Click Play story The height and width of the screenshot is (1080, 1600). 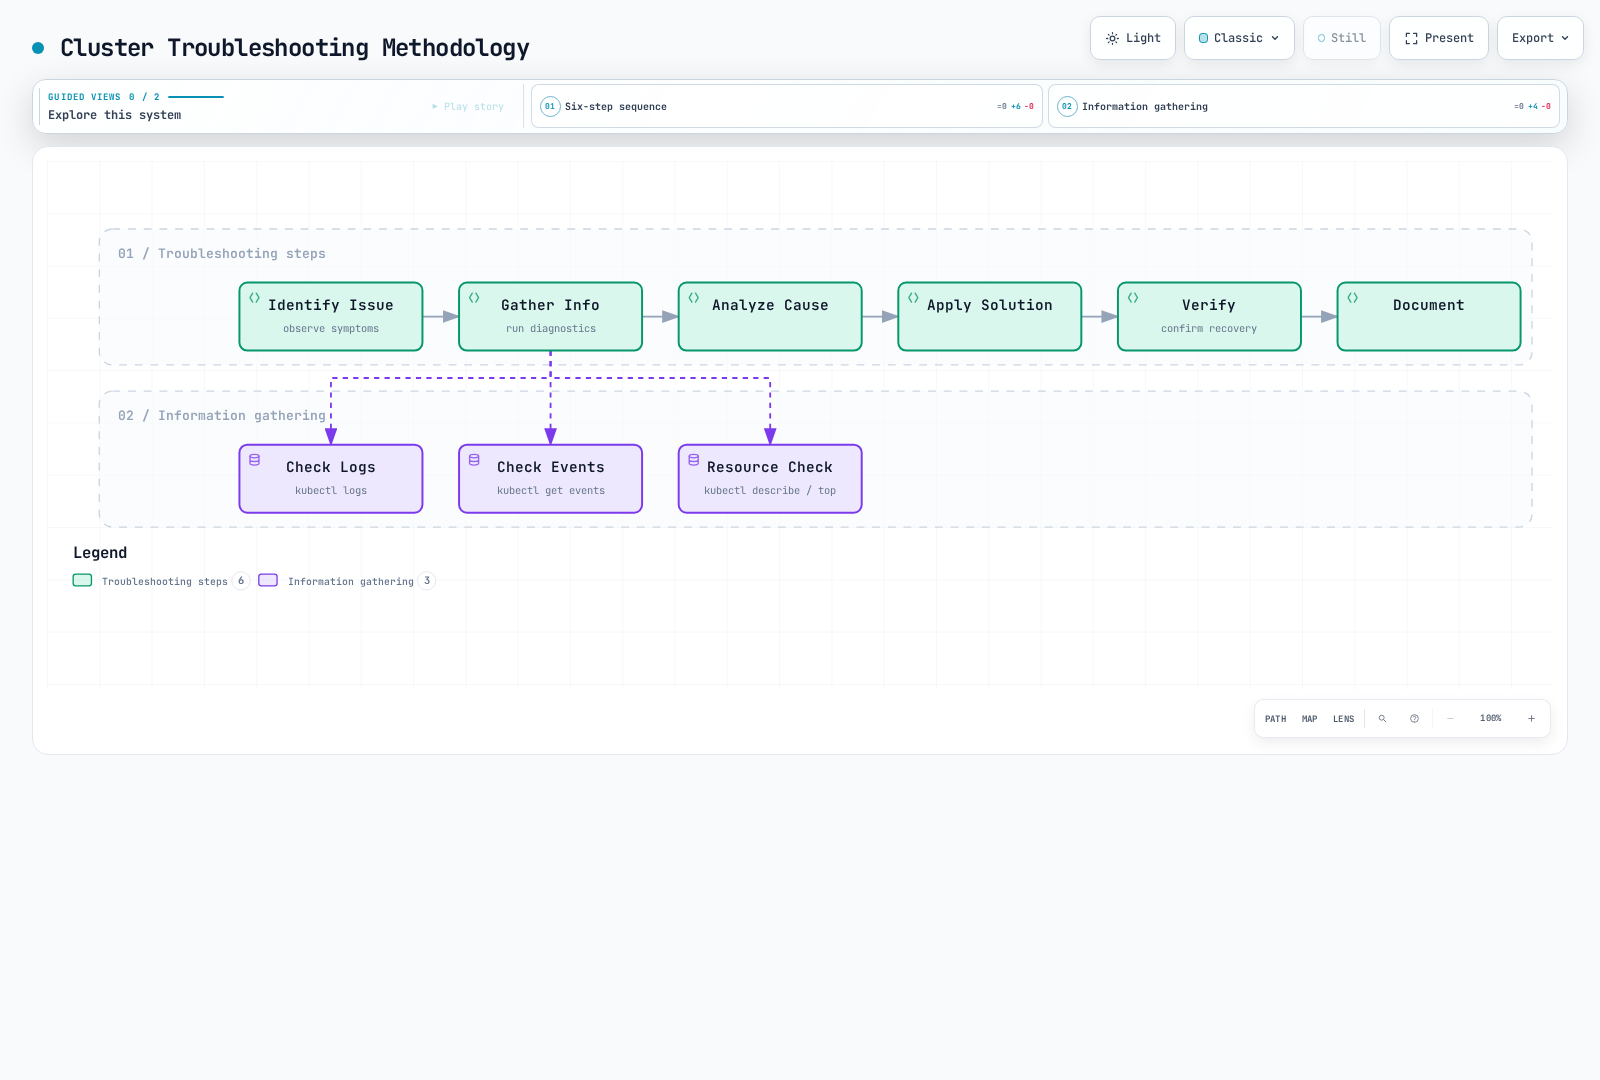(468, 106)
